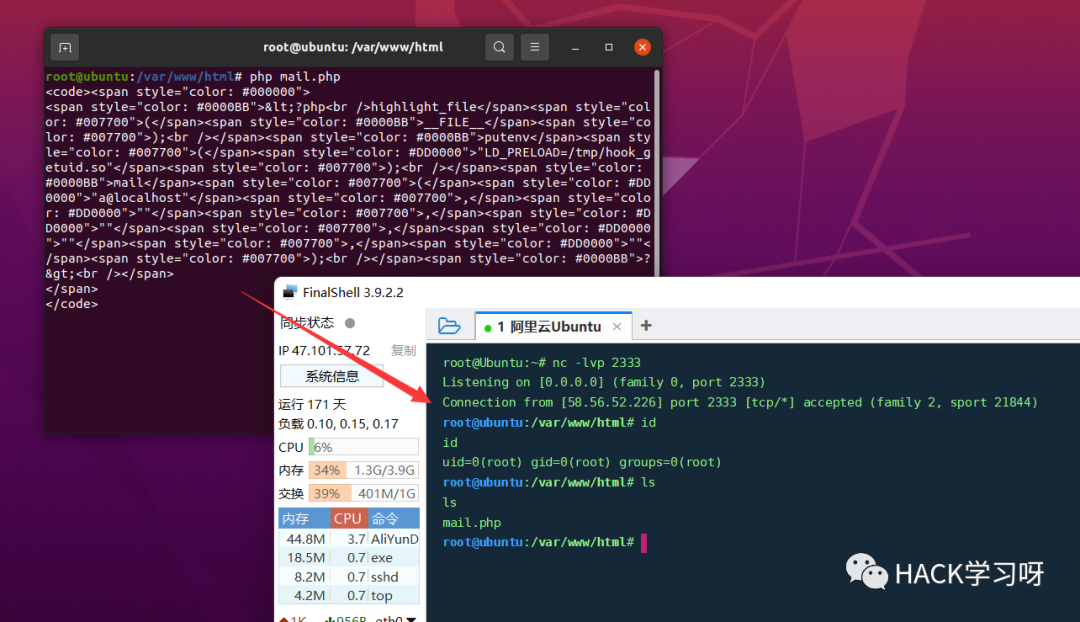Open the terminal hamburger menu

pos(534,48)
